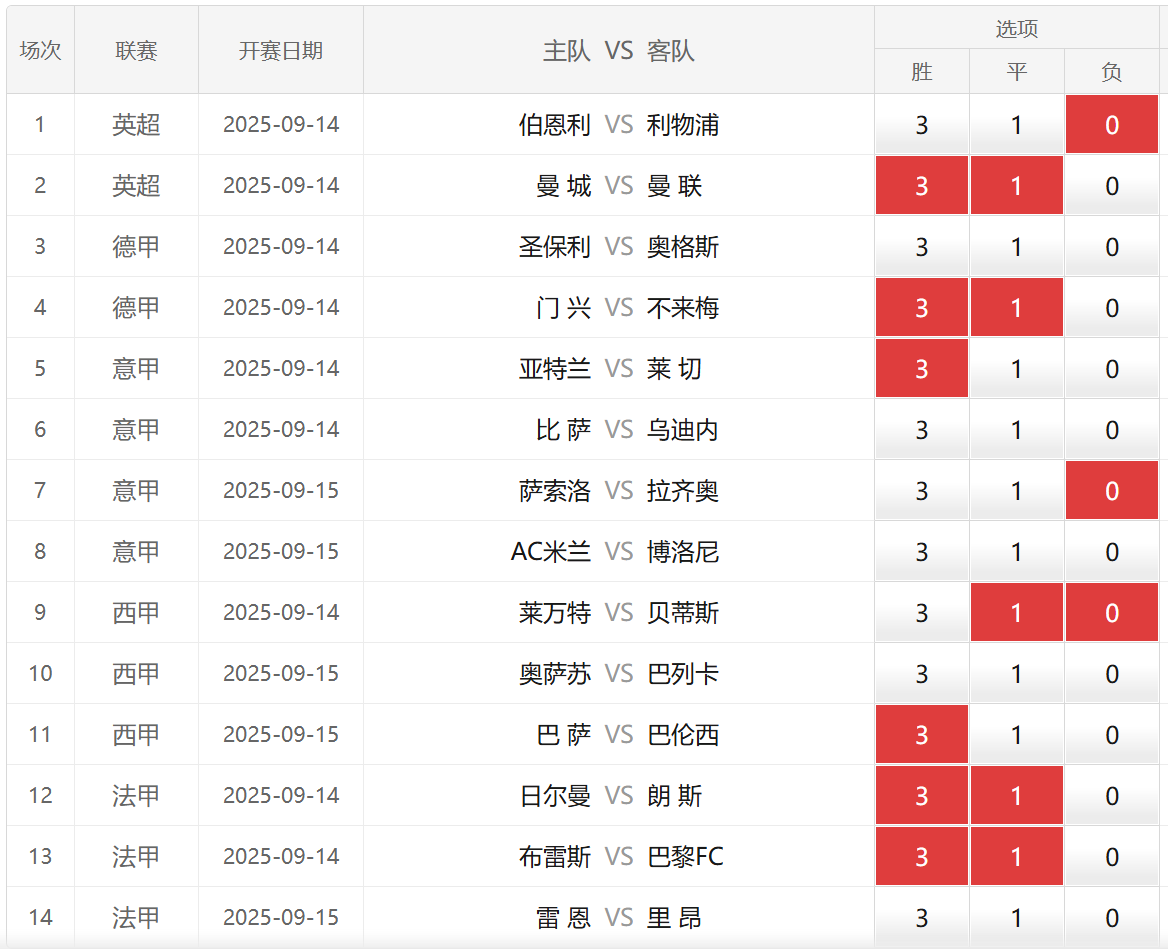Deselect the 负 option for 伯恩利 VS 利物浦
This screenshot has width=1168, height=950.
tap(1111, 124)
